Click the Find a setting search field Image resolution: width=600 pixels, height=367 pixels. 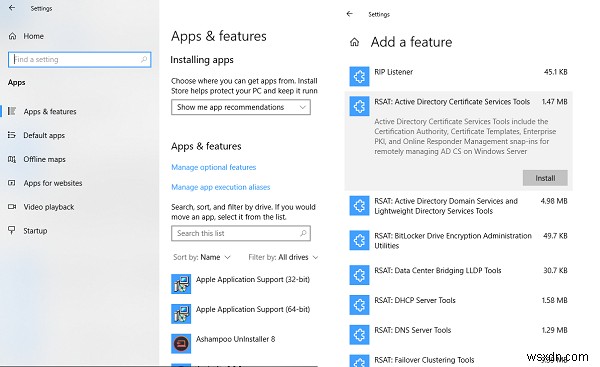pos(80,59)
